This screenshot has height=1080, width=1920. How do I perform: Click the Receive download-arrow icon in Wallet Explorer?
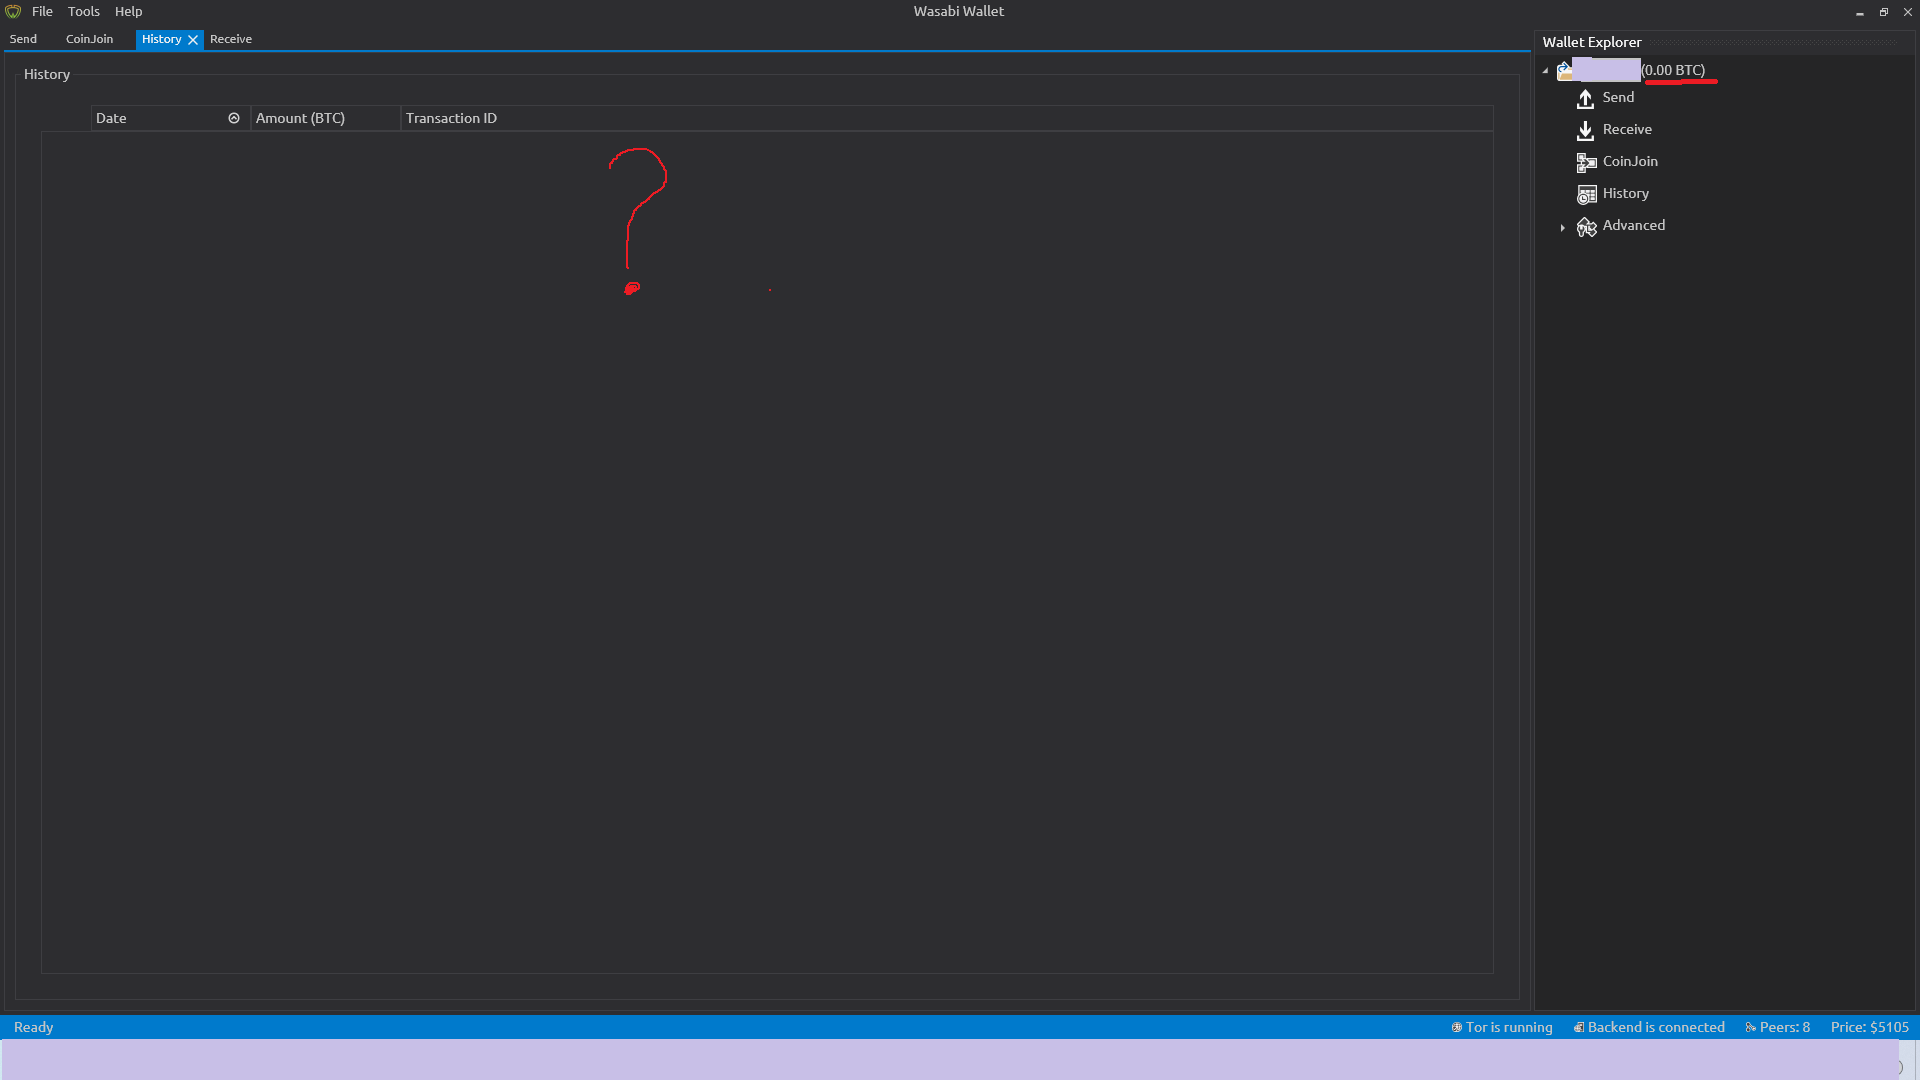click(1586, 131)
